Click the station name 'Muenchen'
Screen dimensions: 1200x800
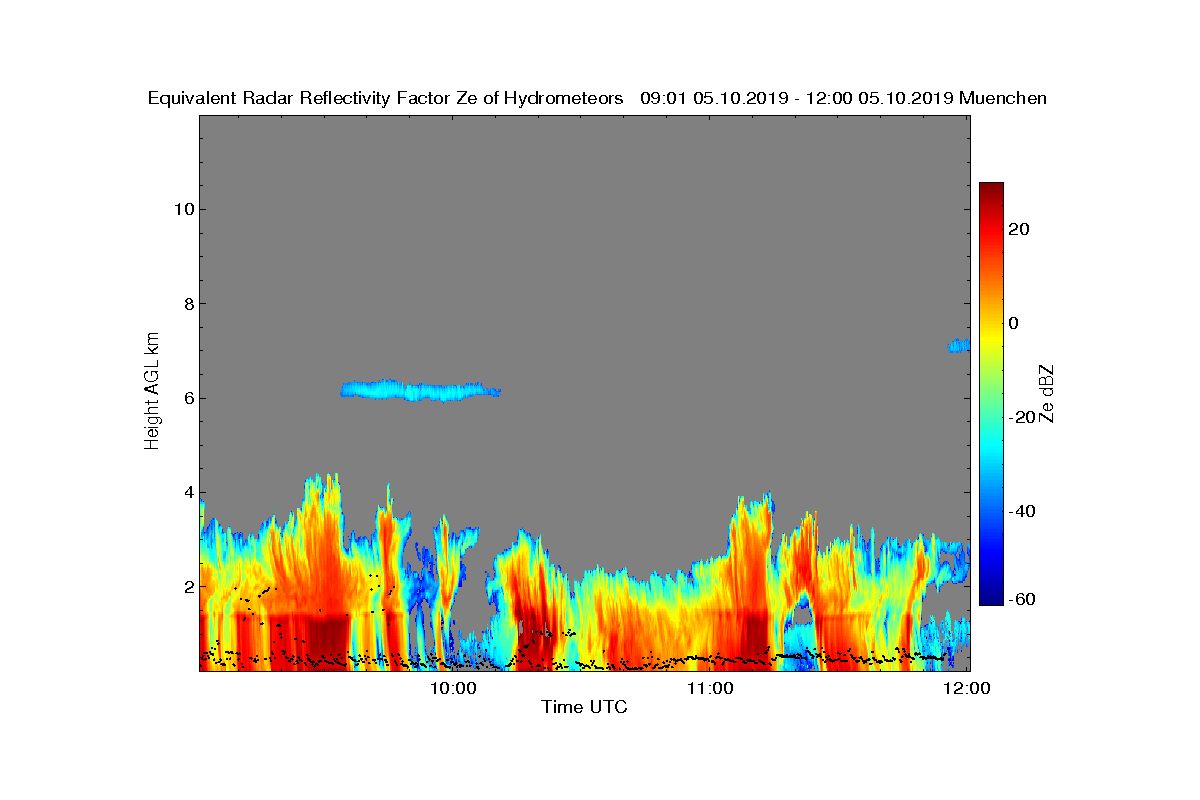(1003, 98)
